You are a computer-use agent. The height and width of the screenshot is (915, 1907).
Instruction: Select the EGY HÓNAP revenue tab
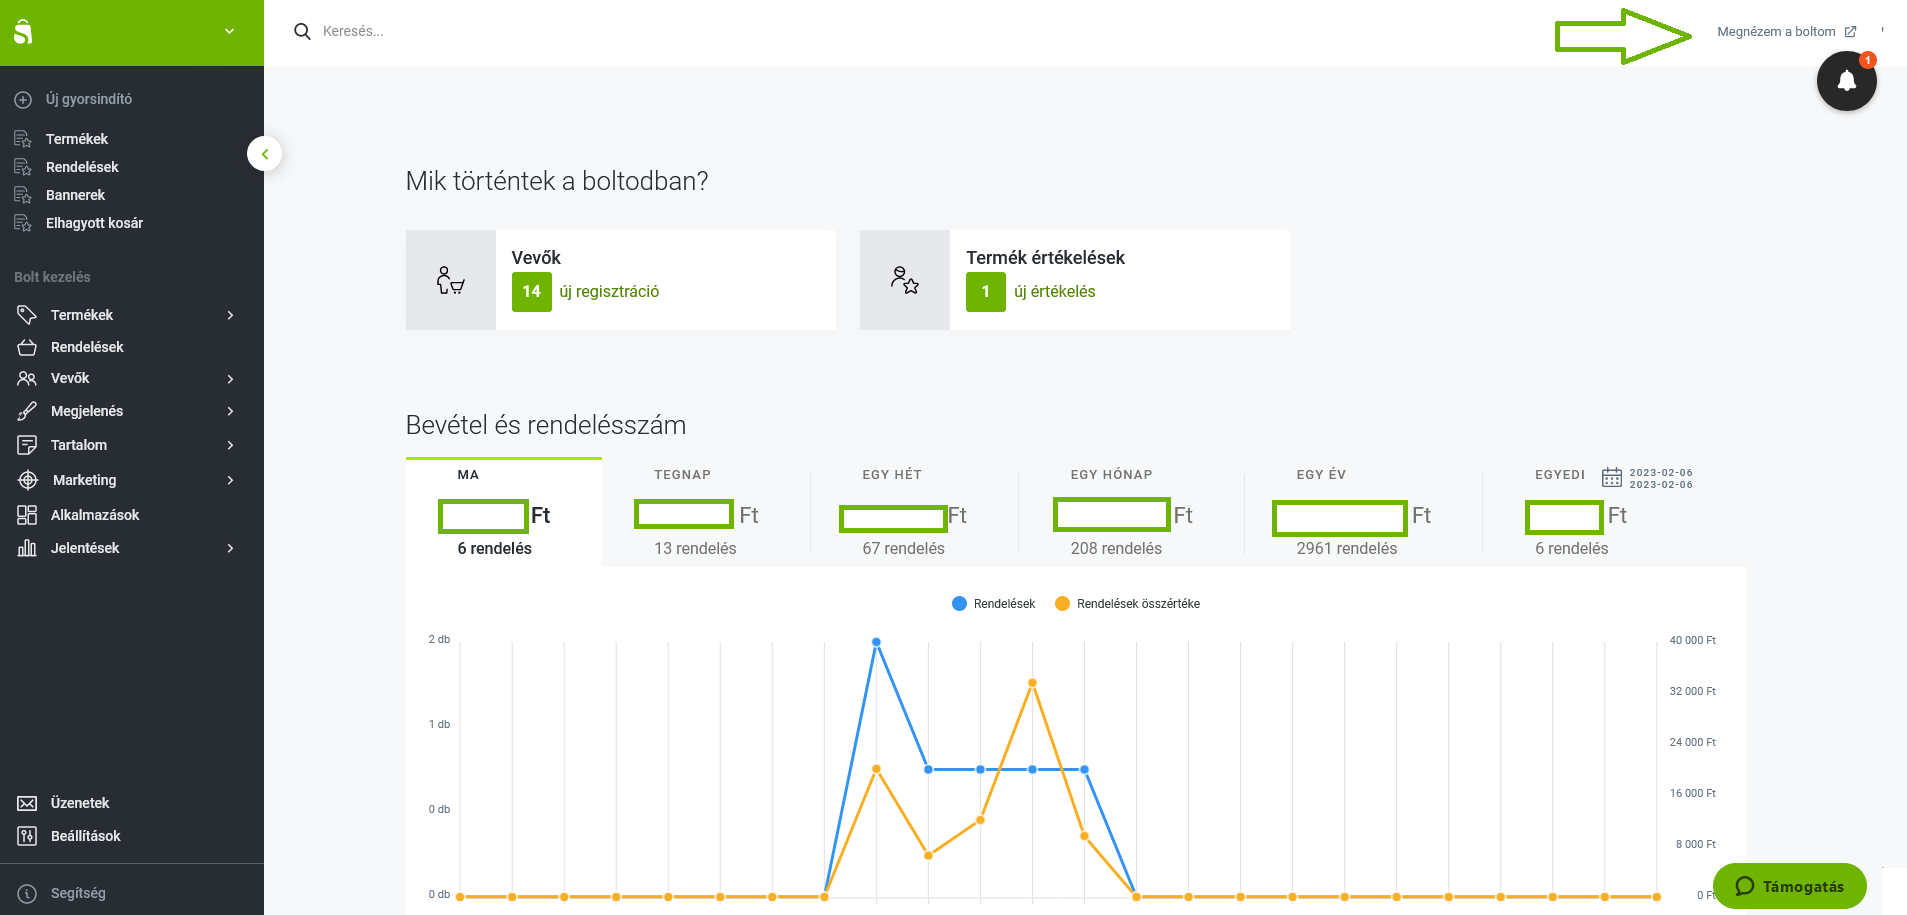pos(1111,475)
